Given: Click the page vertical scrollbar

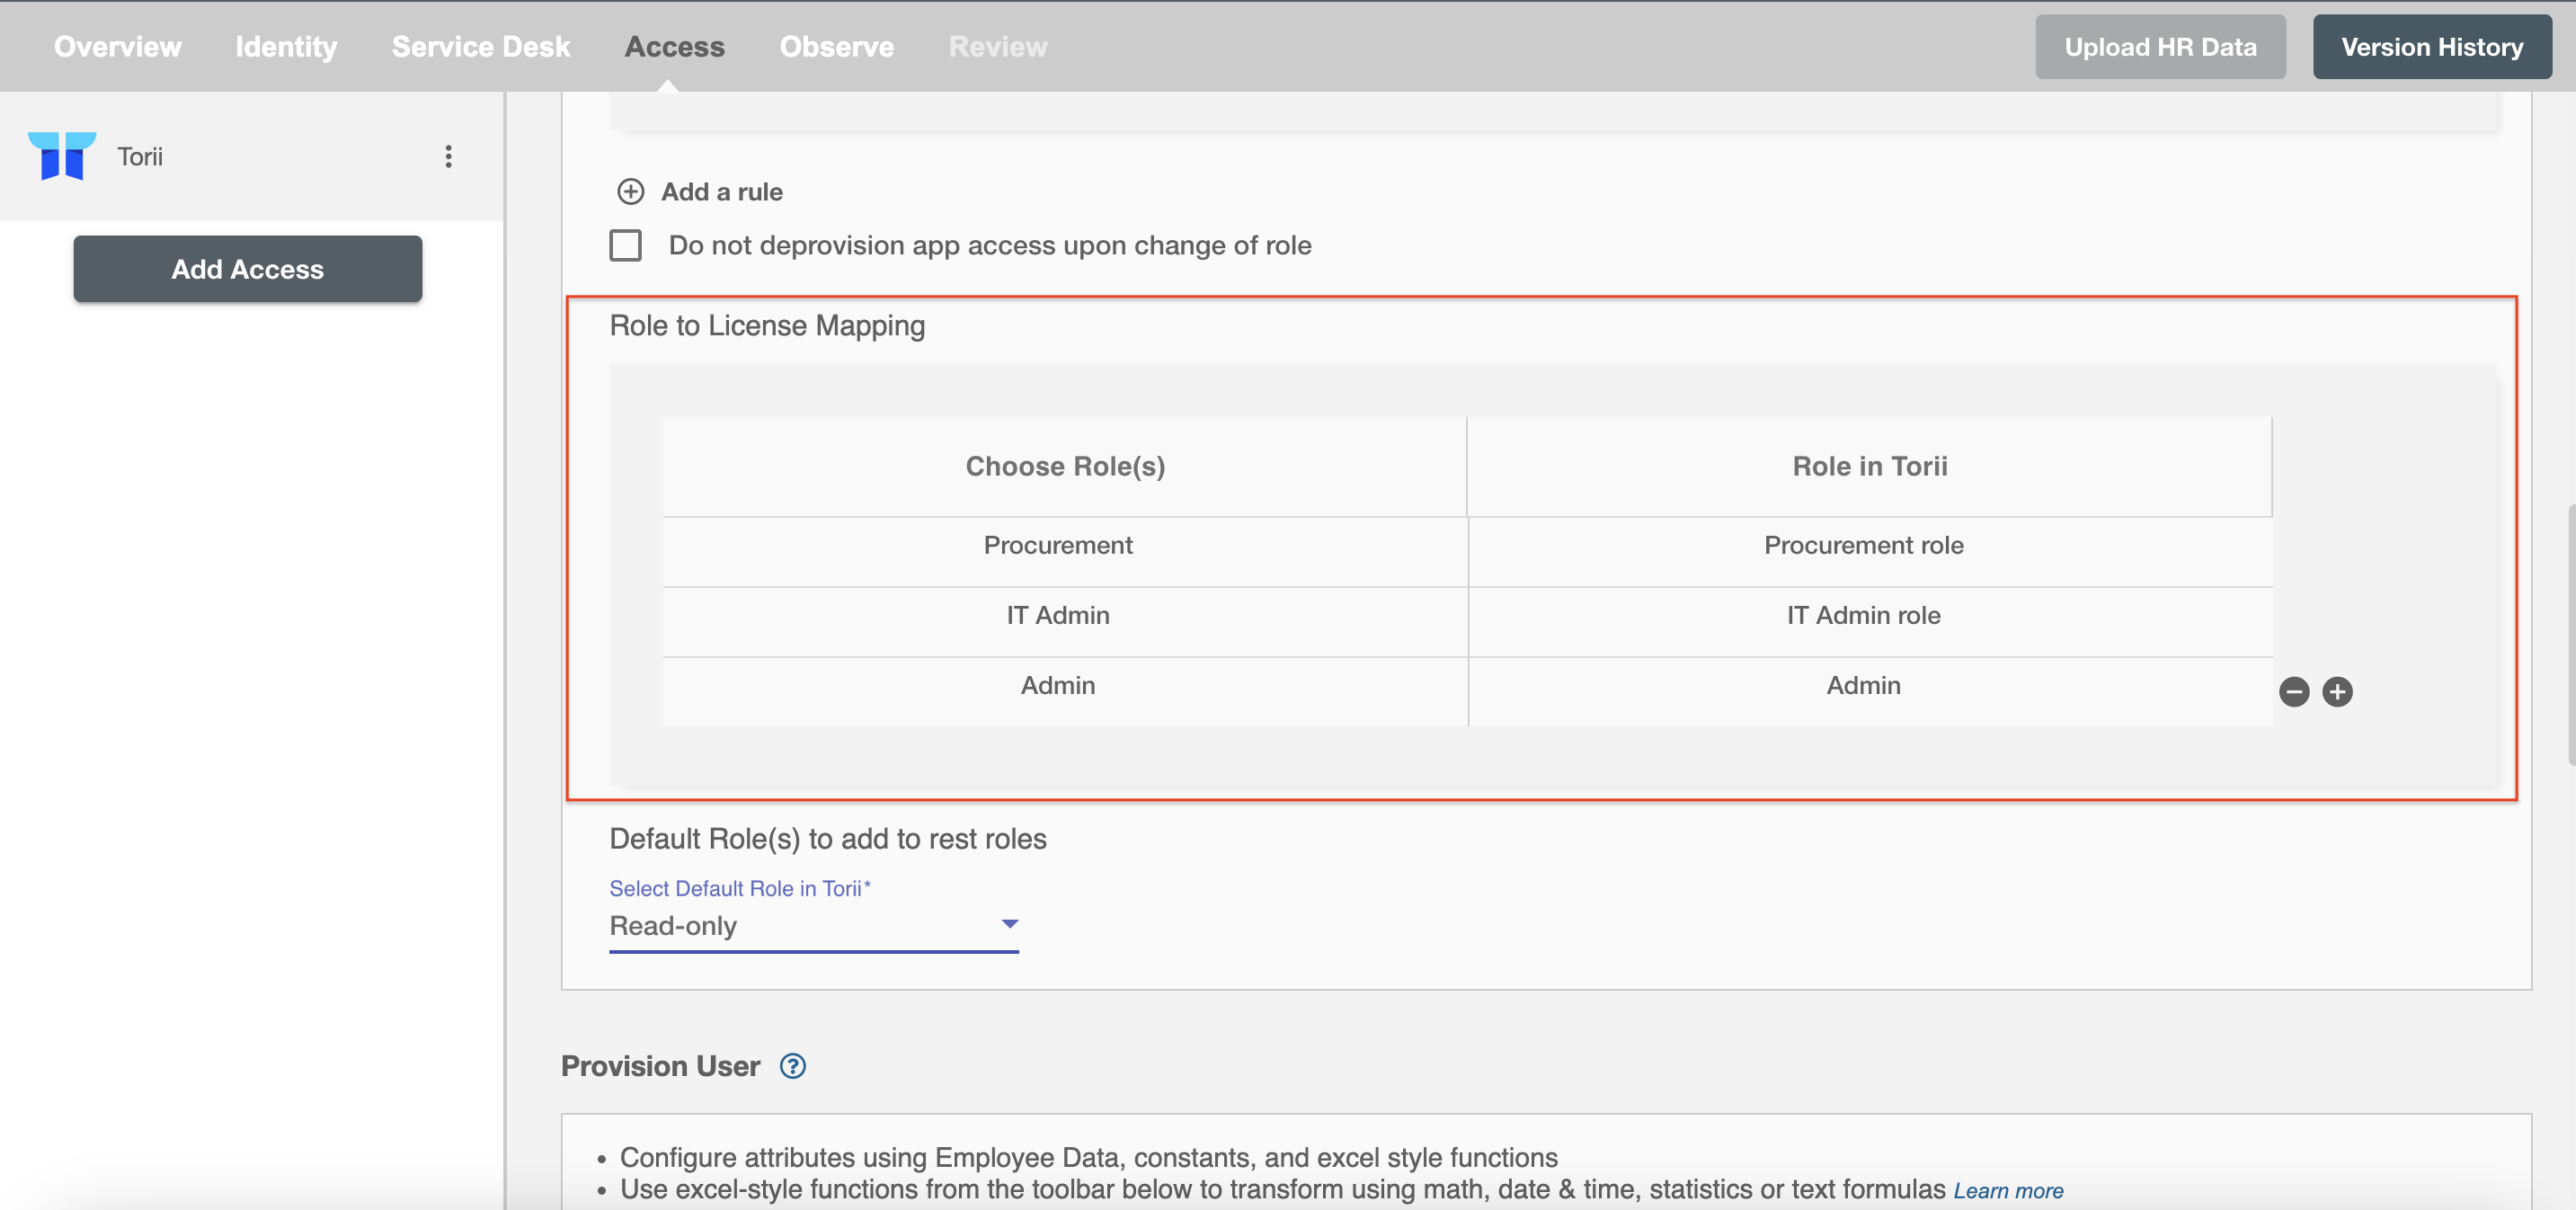Looking at the screenshot, I should (2571, 635).
